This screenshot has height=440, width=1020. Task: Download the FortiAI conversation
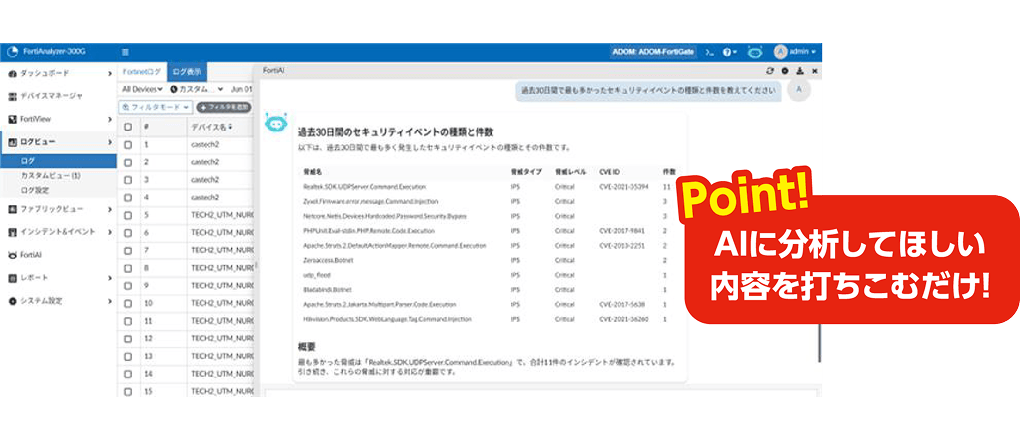coord(799,70)
